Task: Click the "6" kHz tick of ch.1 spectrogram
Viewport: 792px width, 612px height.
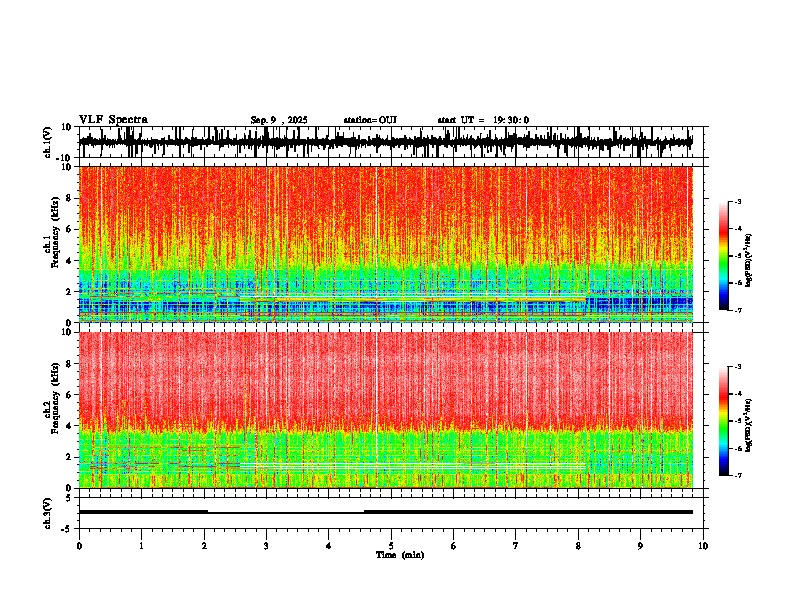Action: pos(69,229)
